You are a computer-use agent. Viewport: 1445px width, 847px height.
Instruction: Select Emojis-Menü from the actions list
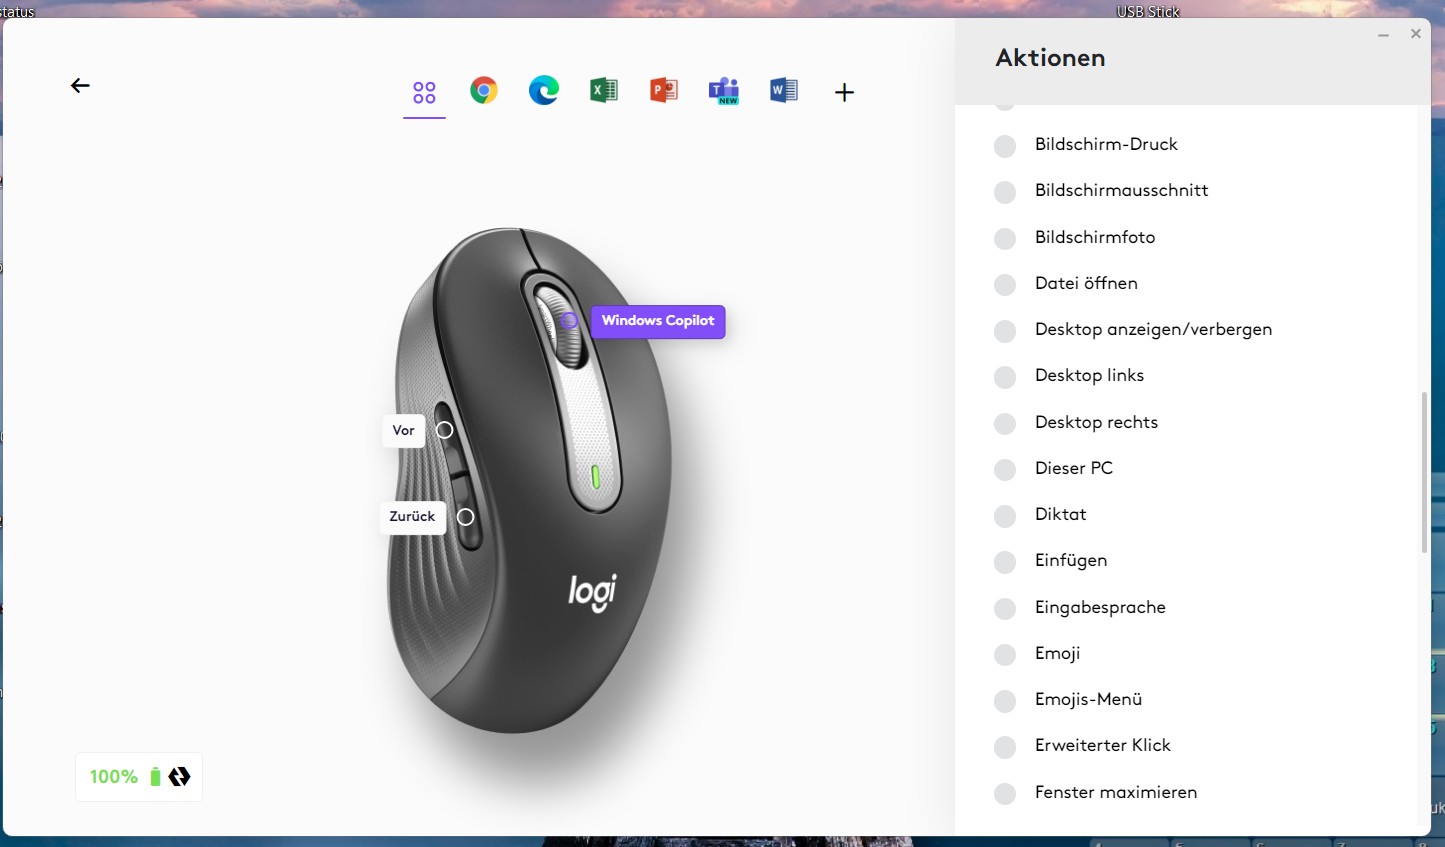(x=1088, y=699)
